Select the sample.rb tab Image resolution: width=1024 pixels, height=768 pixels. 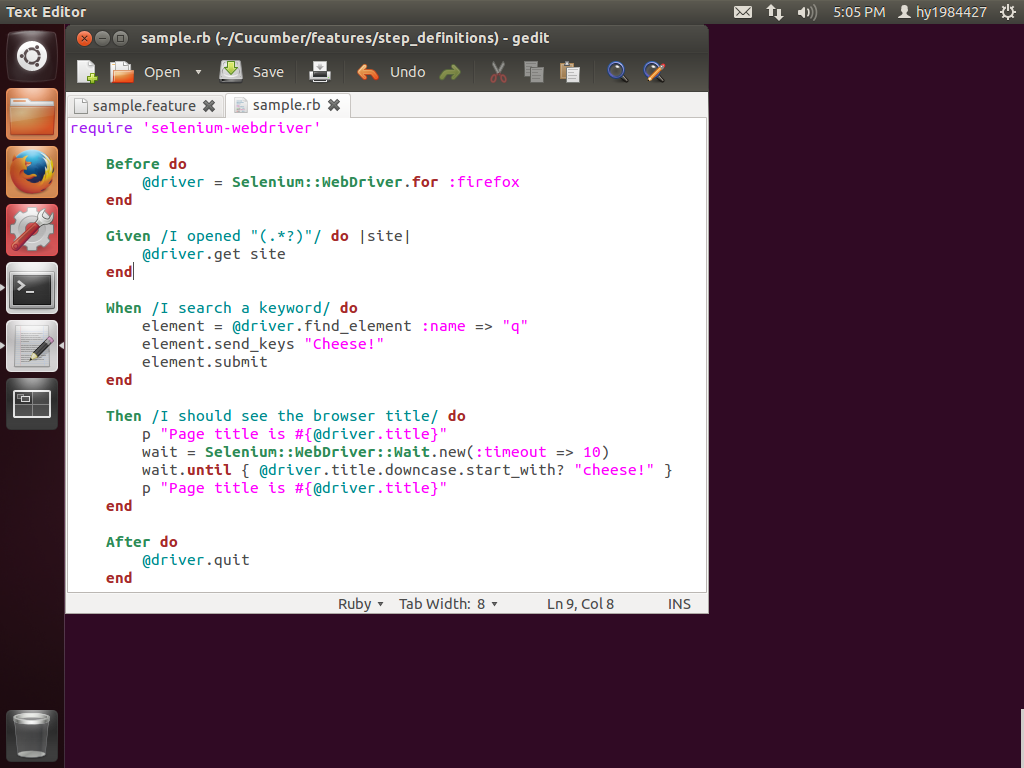(286, 105)
